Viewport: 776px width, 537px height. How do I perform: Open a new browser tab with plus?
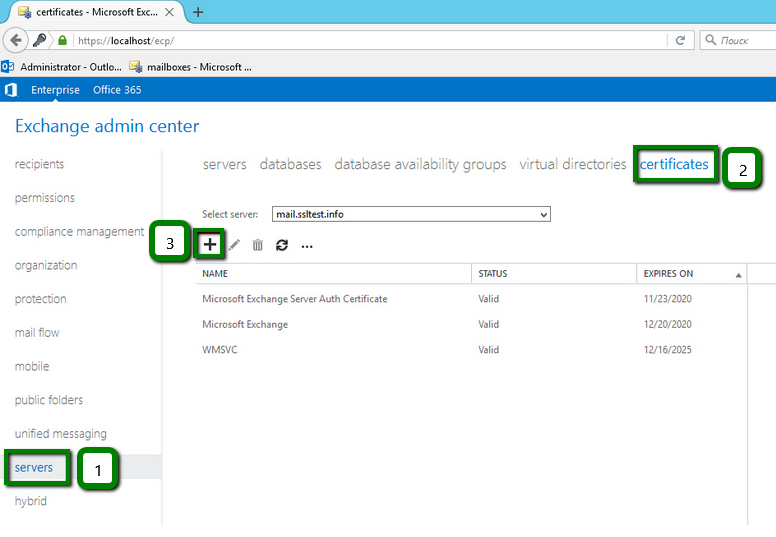coord(198,12)
